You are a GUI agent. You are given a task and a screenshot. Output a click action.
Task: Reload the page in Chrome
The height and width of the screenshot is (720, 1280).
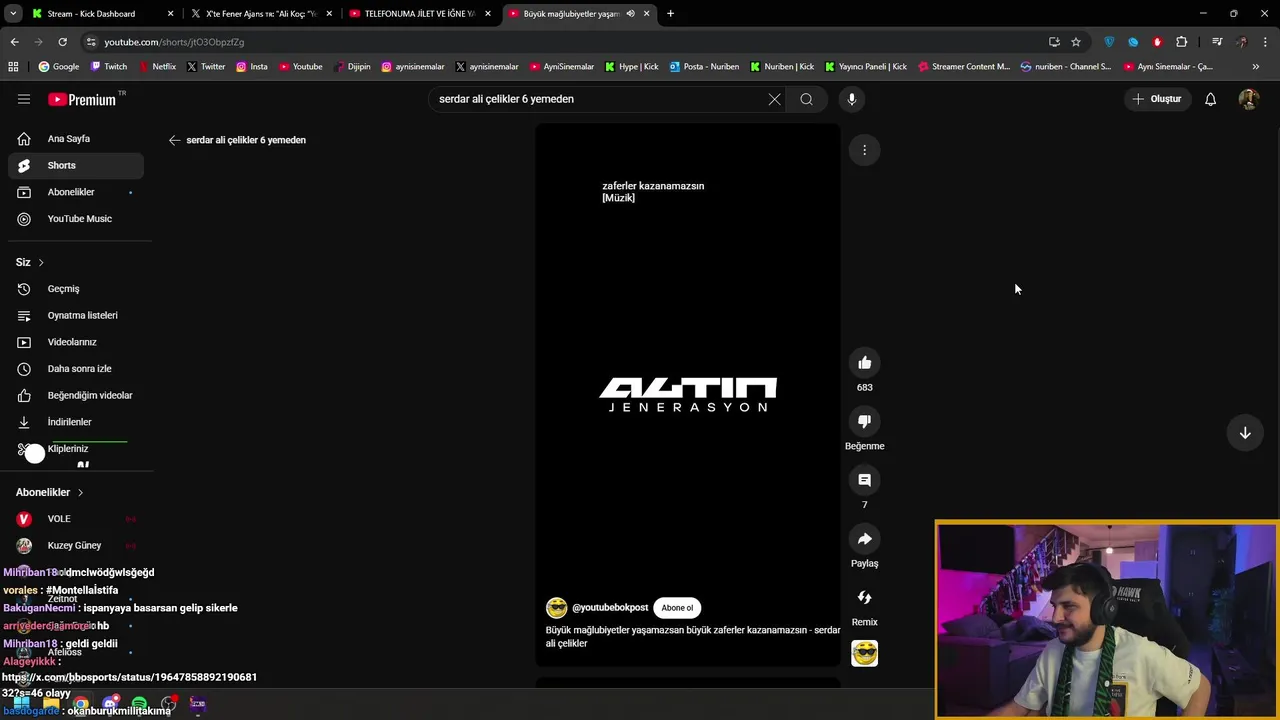(62, 42)
